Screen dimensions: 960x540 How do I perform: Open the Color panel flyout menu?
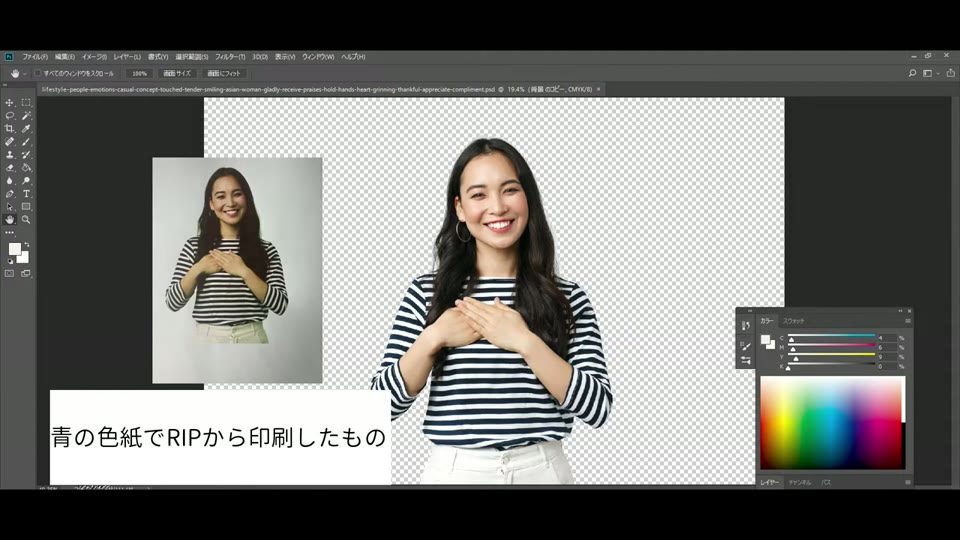[x=907, y=321]
